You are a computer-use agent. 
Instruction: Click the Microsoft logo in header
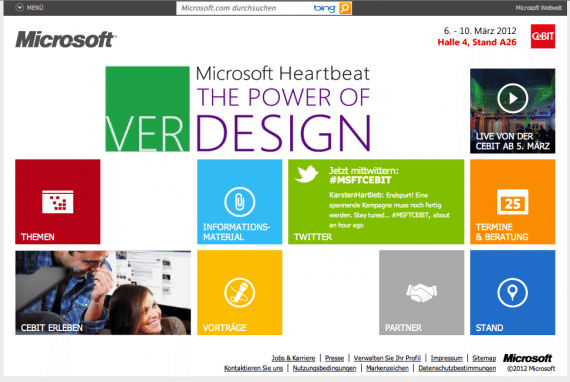tap(66, 40)
